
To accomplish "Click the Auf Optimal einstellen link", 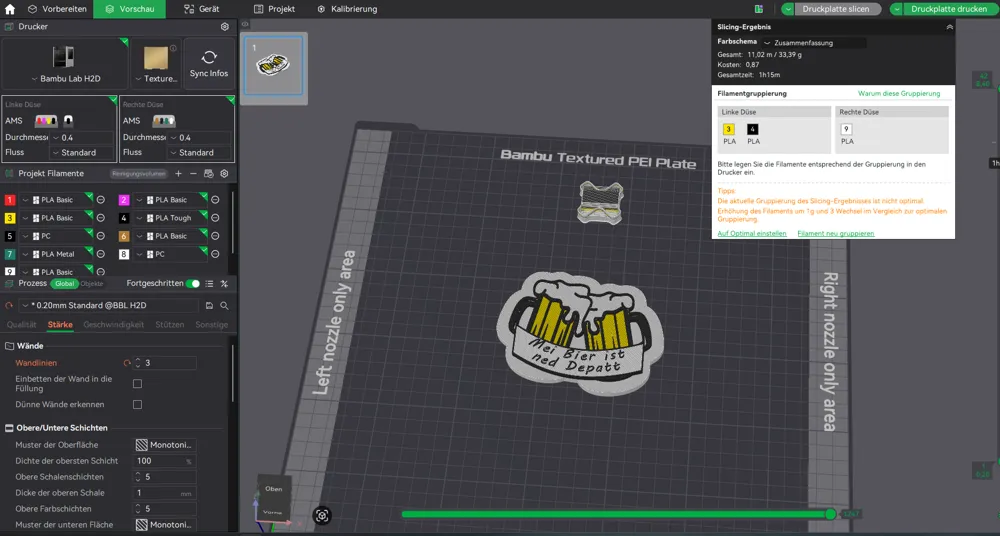I will click(x=752, y=234).
